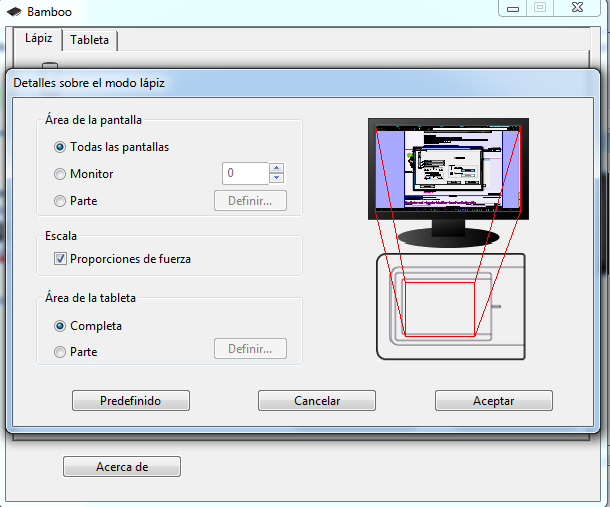Viewport: 610px width, 507px height.
Task: Minimize the Bamboo window
Action: click(513, 8)
